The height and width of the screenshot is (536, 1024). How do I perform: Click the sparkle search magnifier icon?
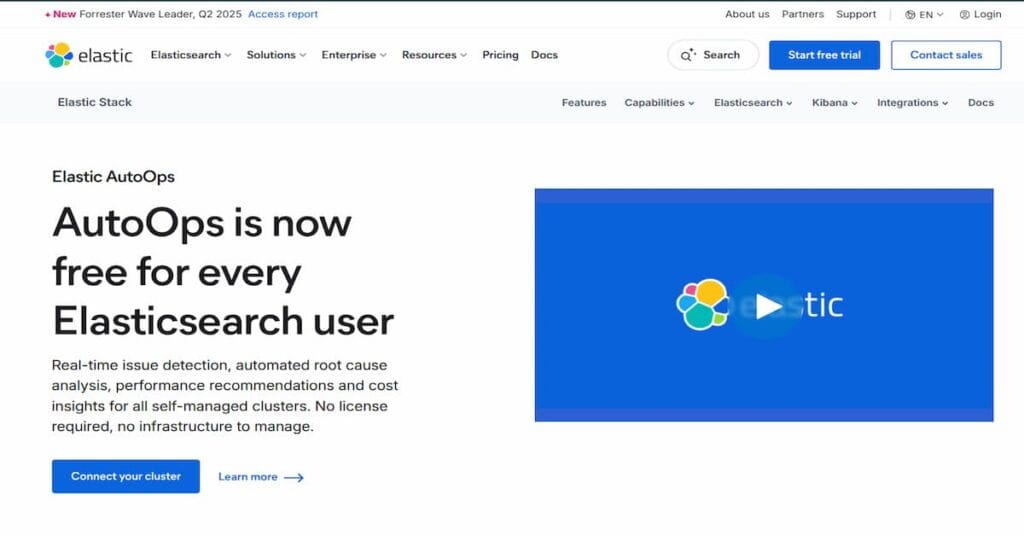(688, 55)
